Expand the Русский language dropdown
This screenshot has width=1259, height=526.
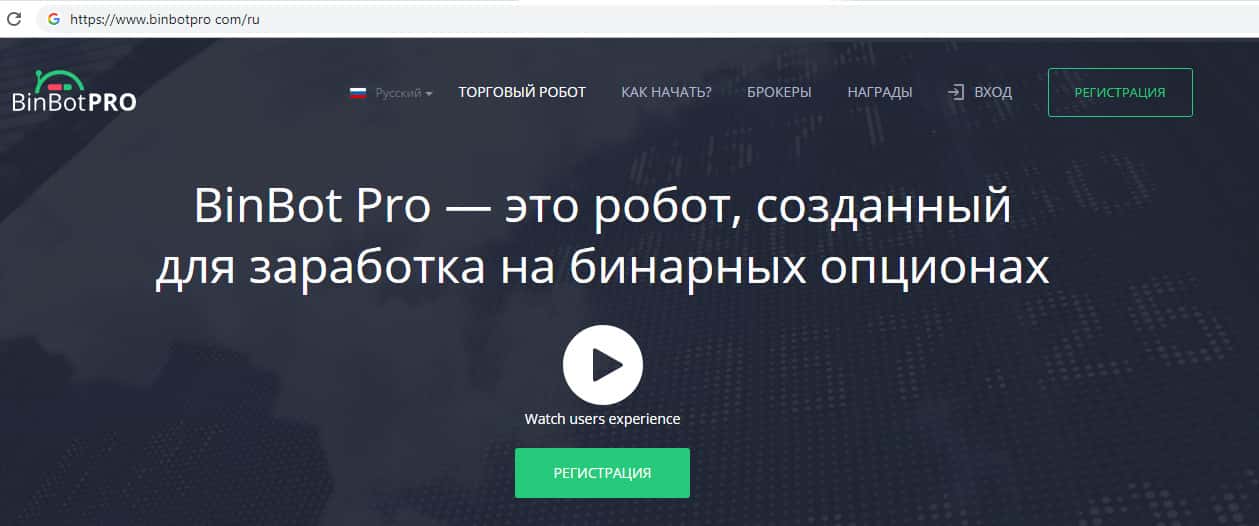[x=404, y=93]
